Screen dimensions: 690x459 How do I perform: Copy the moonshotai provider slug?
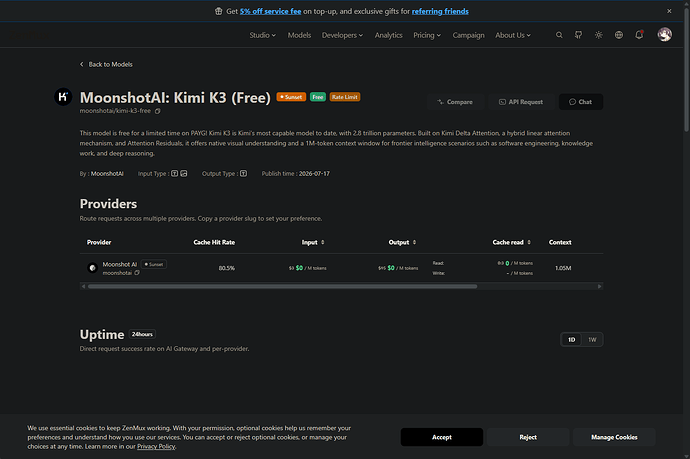(x=137, y=273)
